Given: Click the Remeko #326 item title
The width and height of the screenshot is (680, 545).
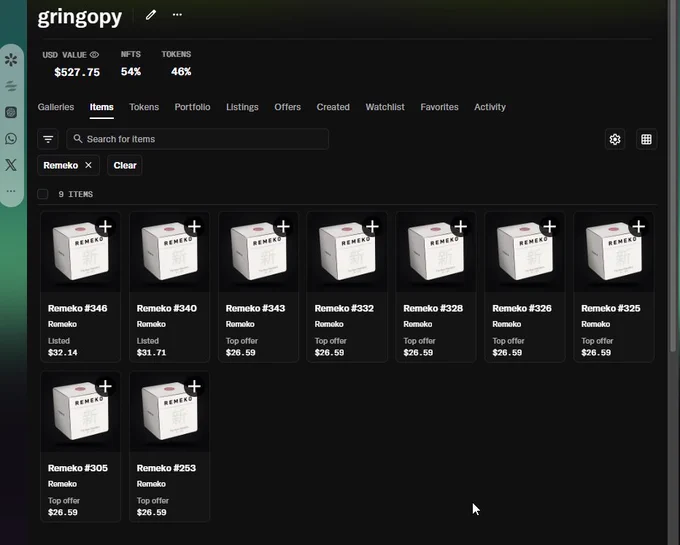Looking at the screenshot, I should pyautogui.click(x=522, y=308).
